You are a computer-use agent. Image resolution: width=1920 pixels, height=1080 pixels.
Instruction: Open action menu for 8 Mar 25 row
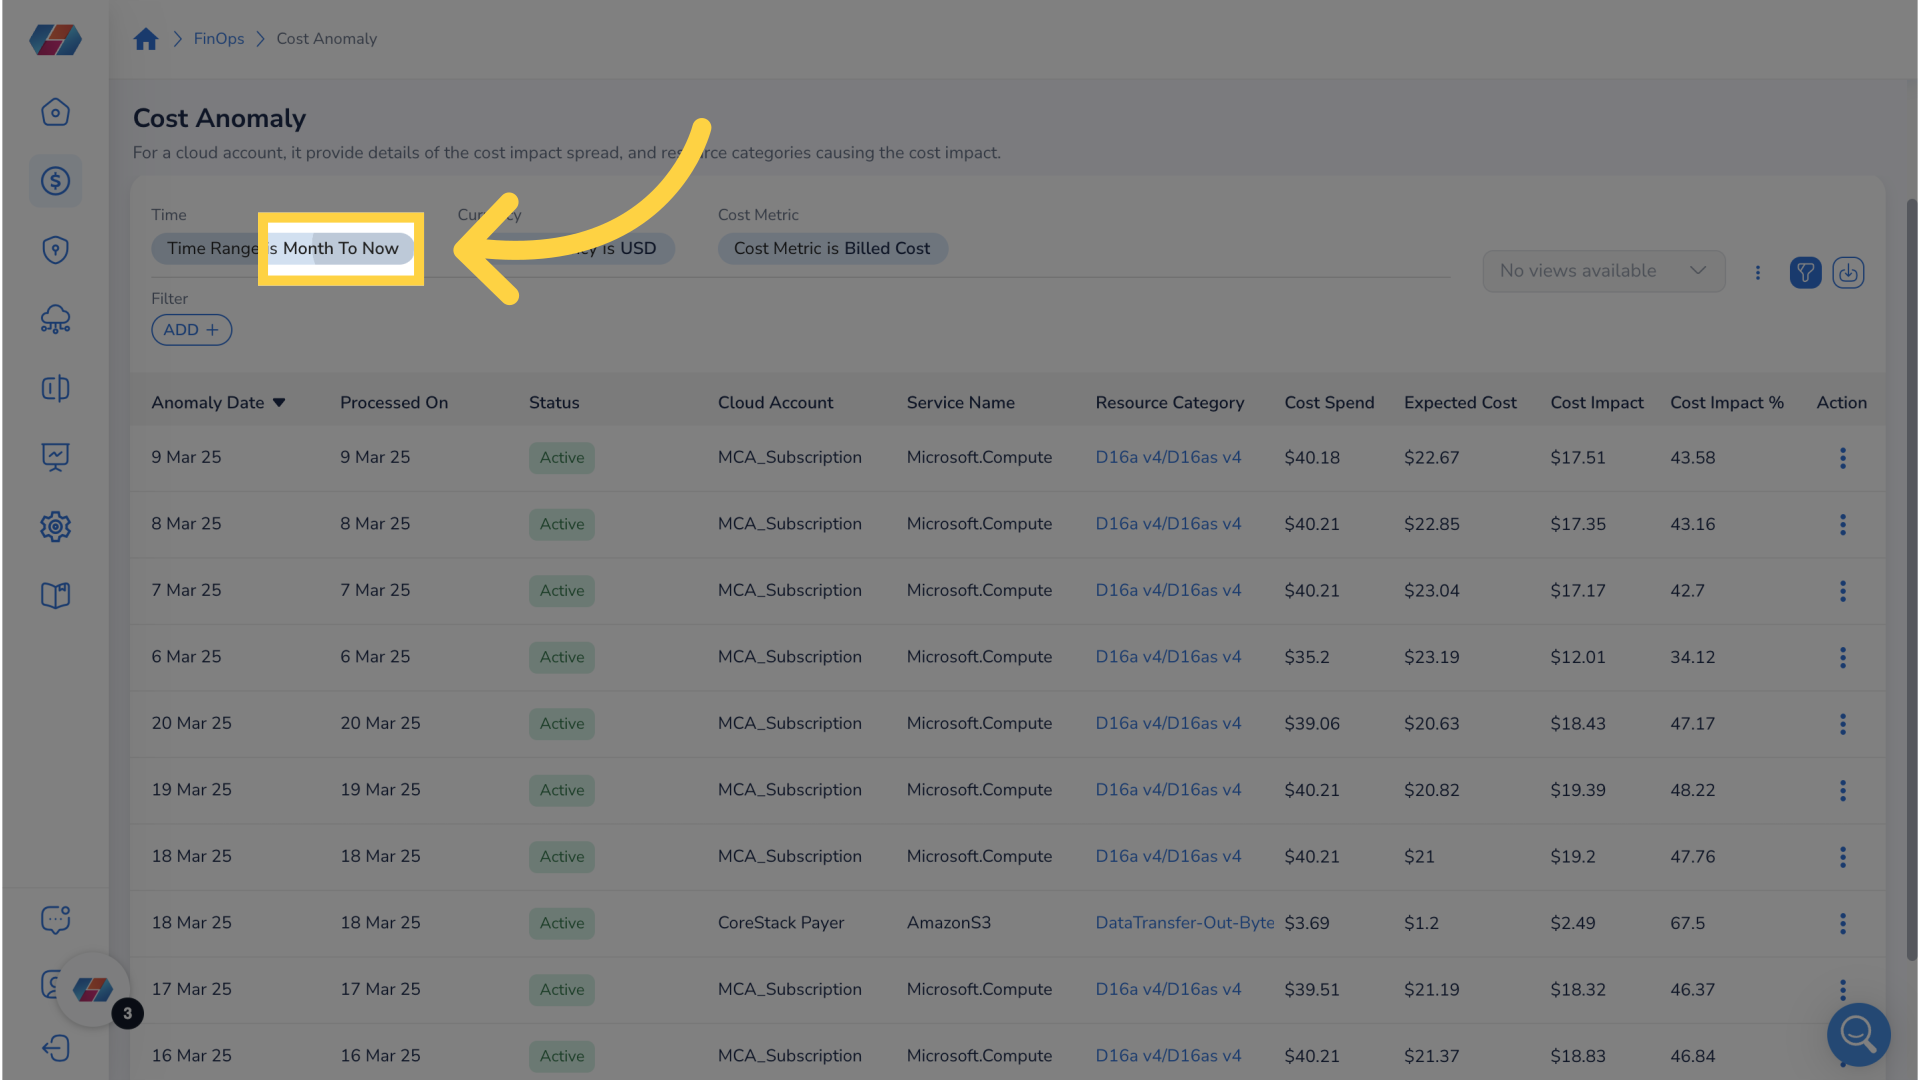[1842, 524]
